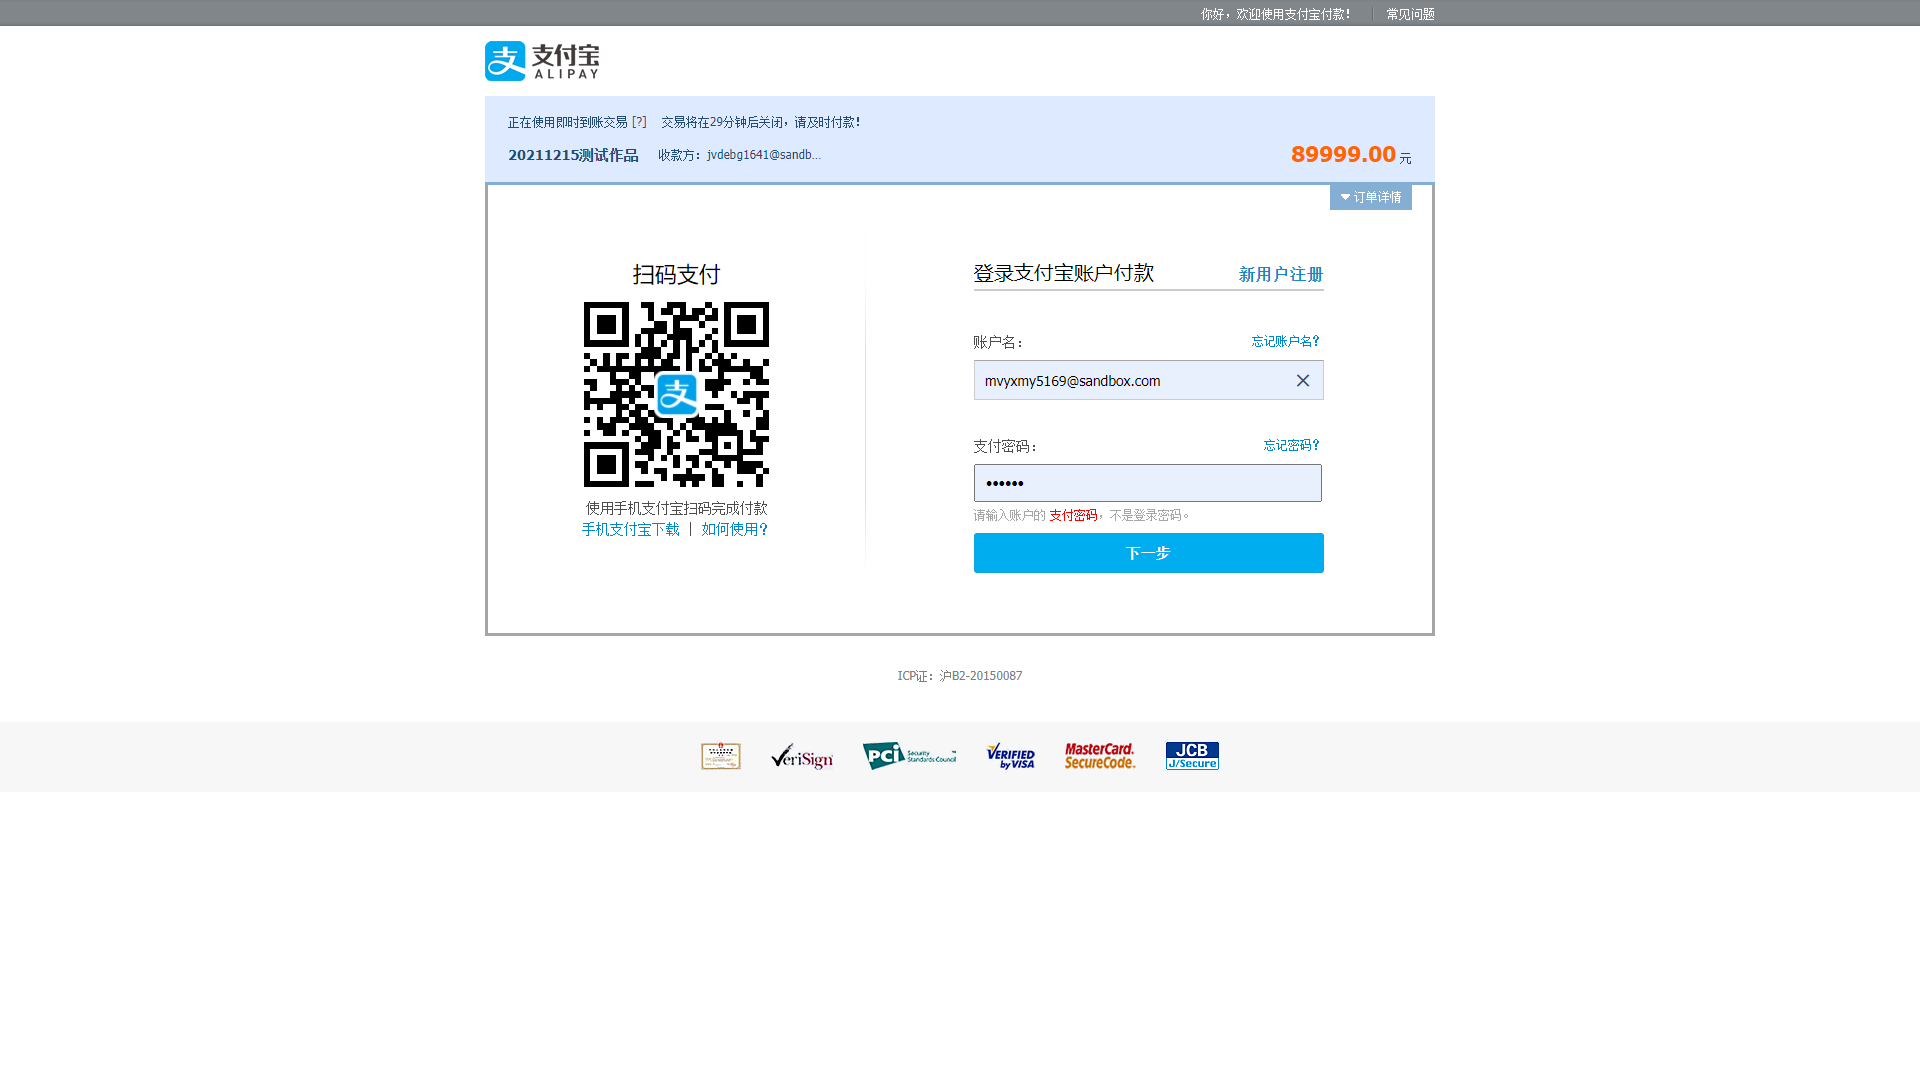Open 常见问题 in the top bar
1920x1066 pixels.
click(x=1410, y=14)
